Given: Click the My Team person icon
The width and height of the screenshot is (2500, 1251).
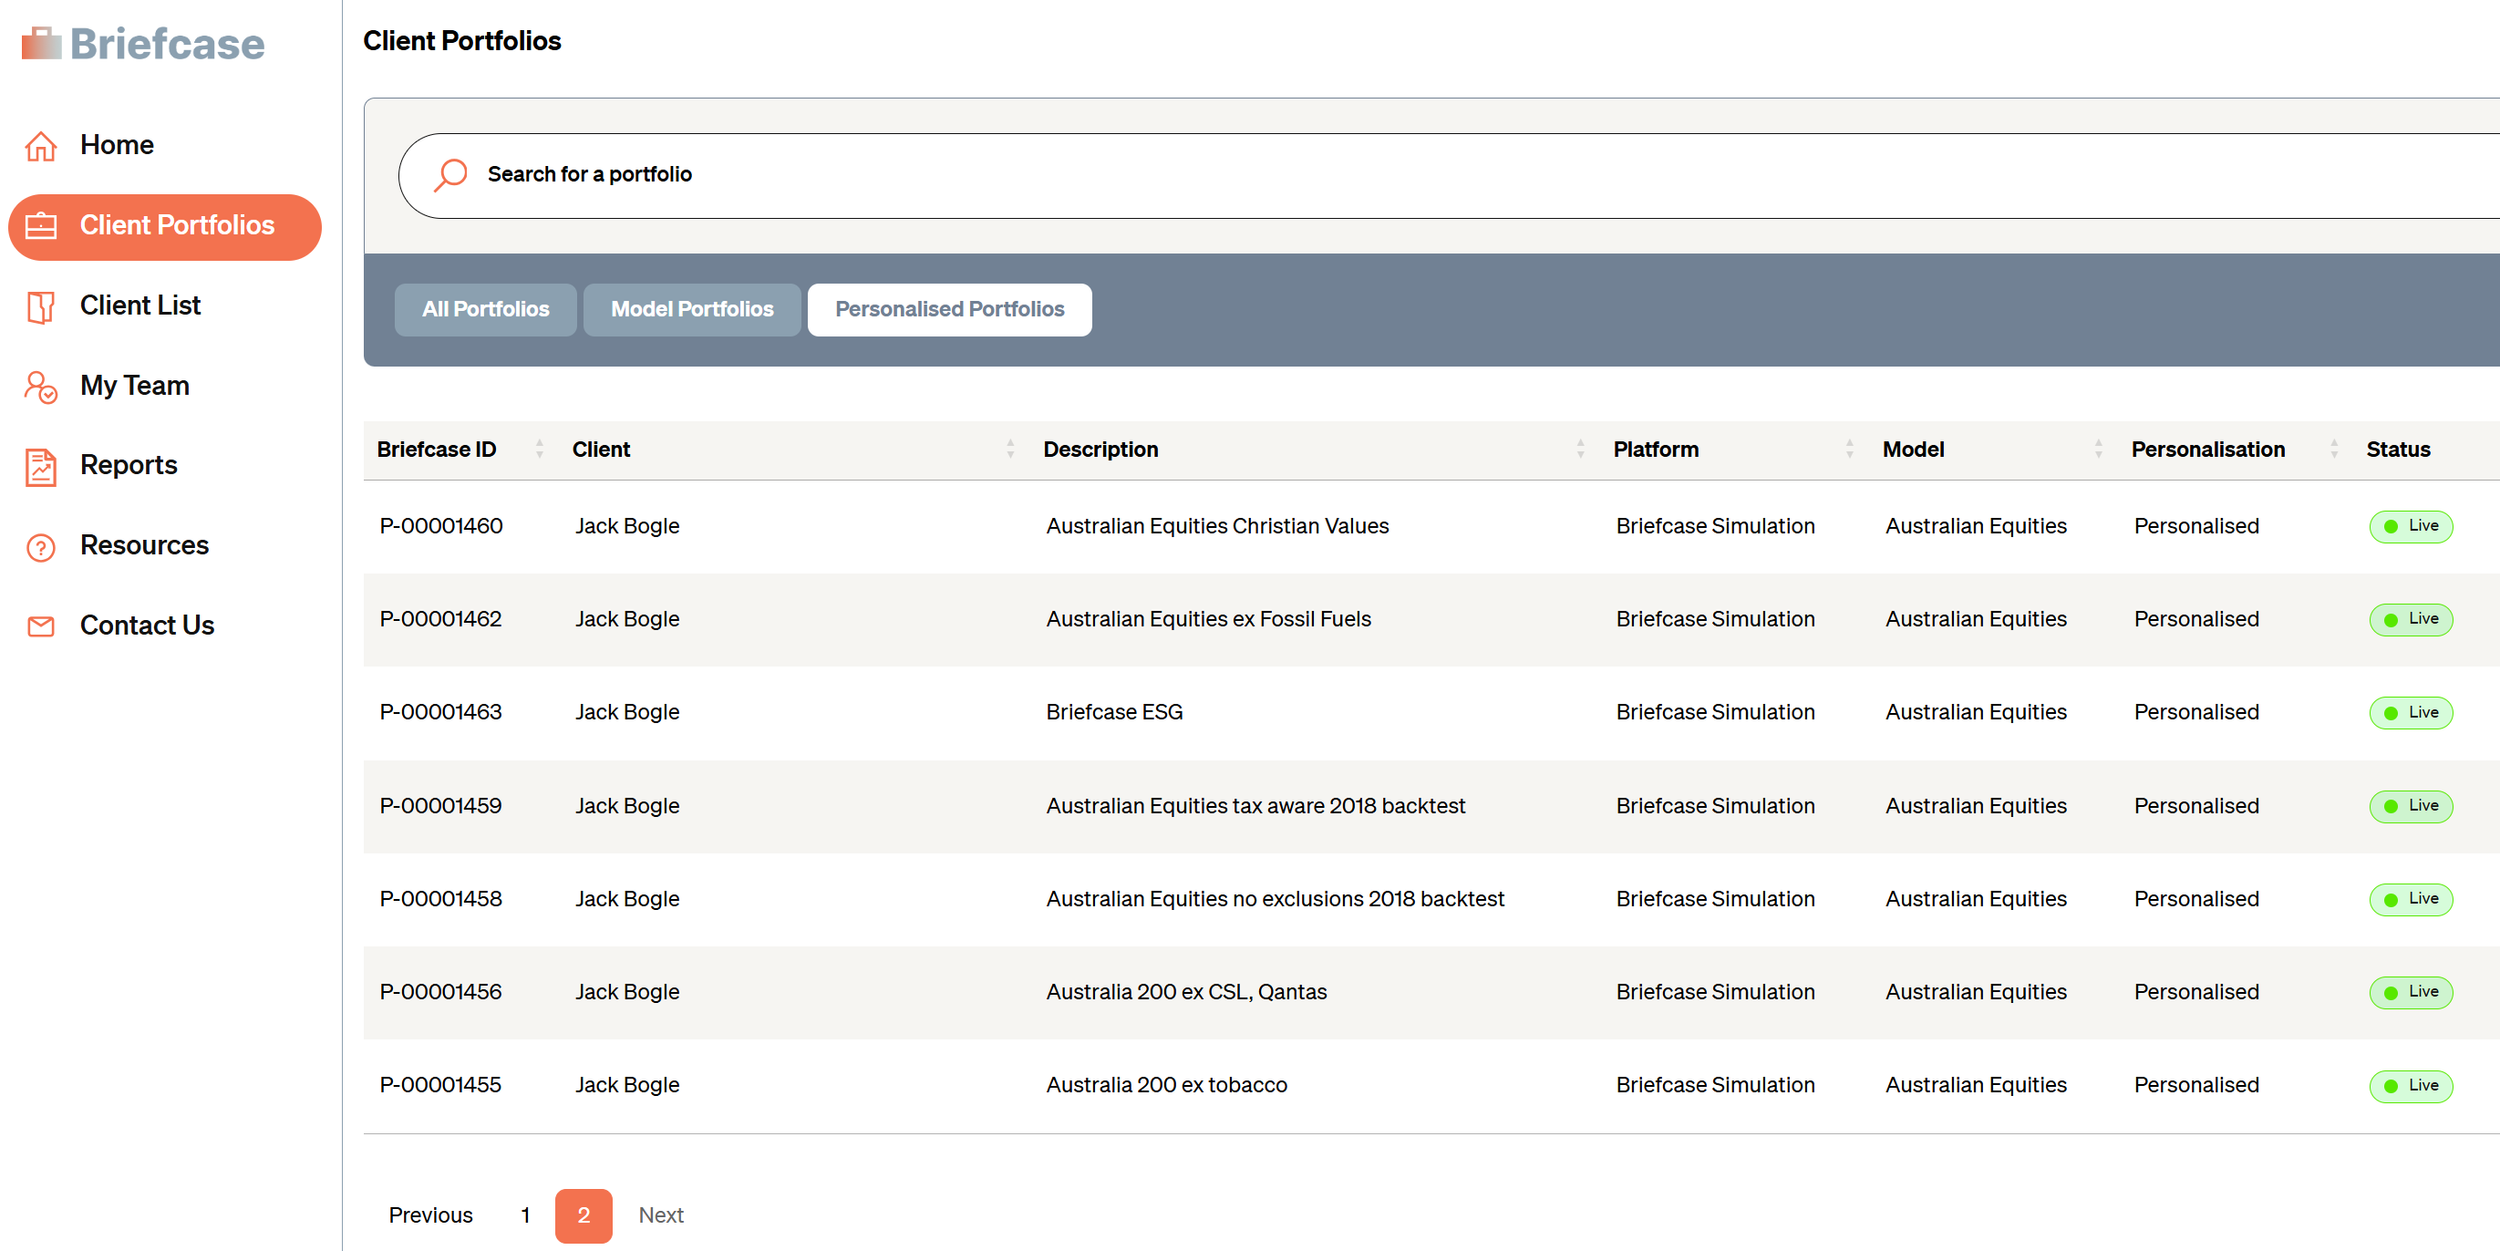Looking at the screenshot, I should 41,386.
